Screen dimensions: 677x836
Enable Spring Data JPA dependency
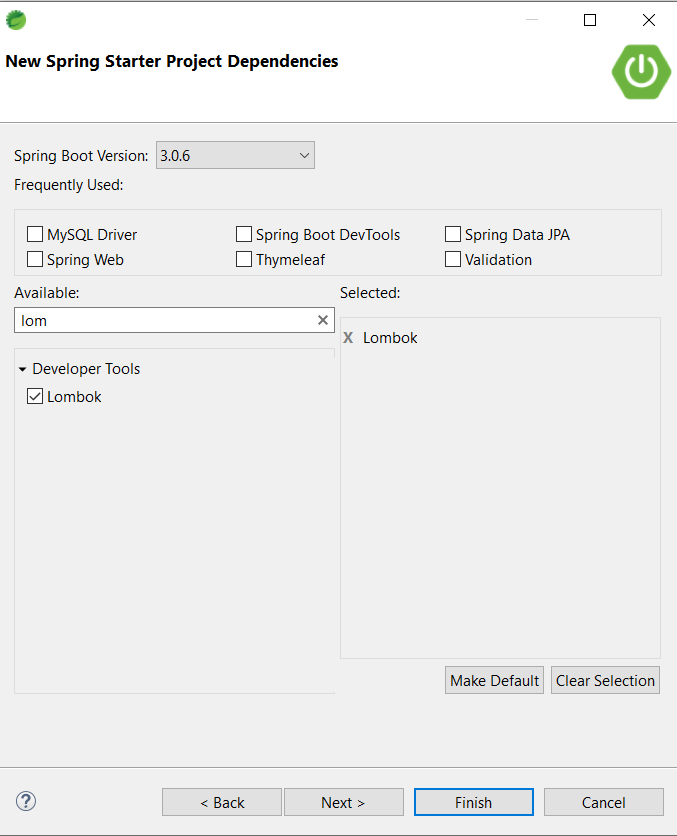(453, 235)
